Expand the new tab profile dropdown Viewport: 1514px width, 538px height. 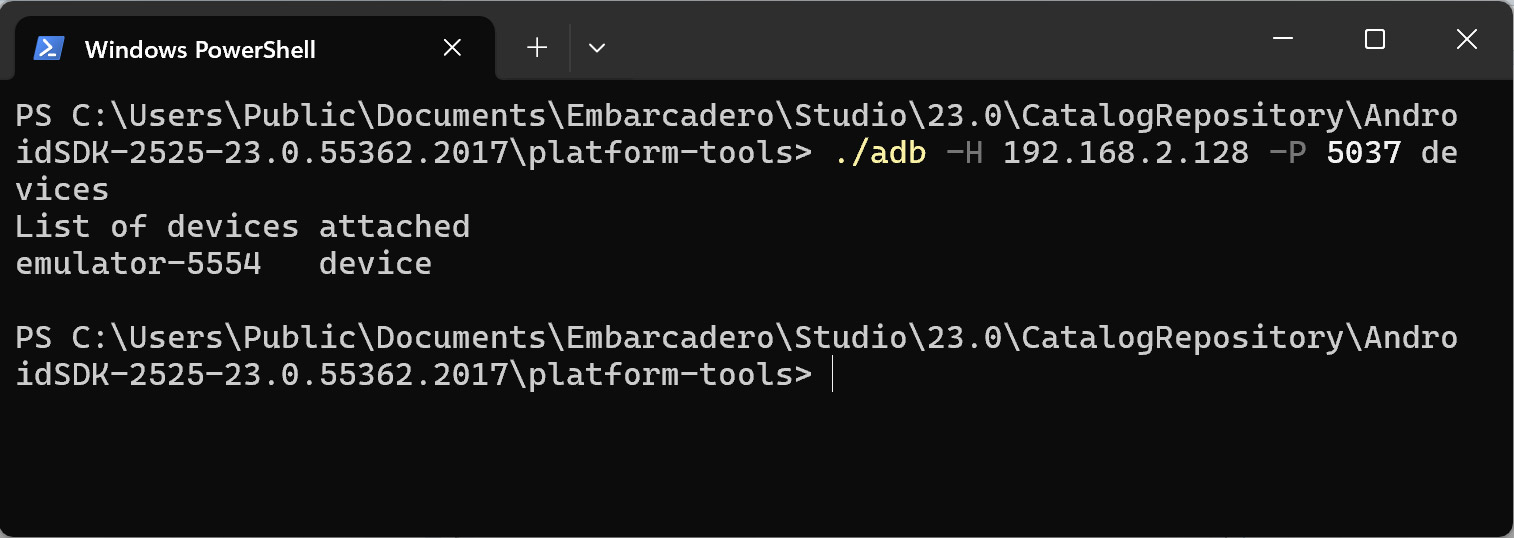point(597,48)
